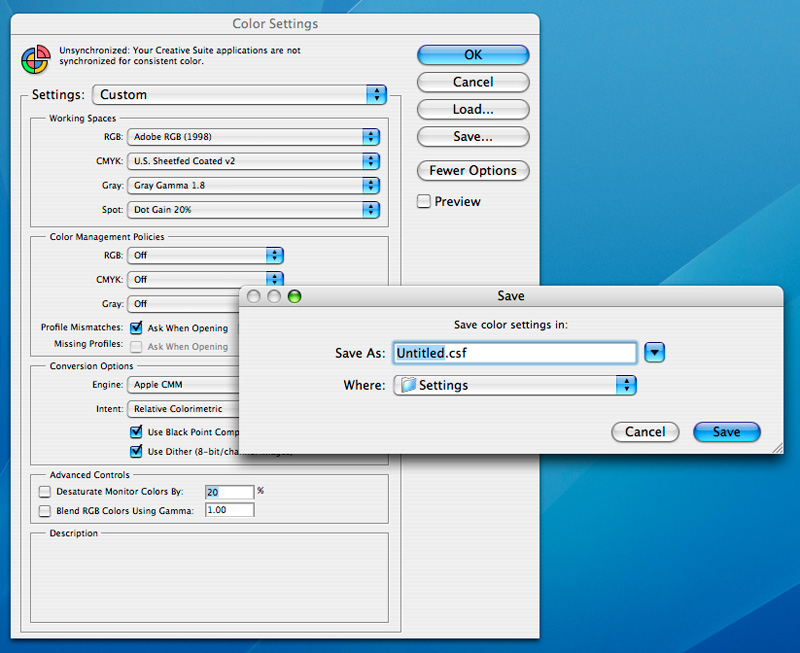
Task: Click the desaturate percentage field showing 20
Action: click(230, 492)
